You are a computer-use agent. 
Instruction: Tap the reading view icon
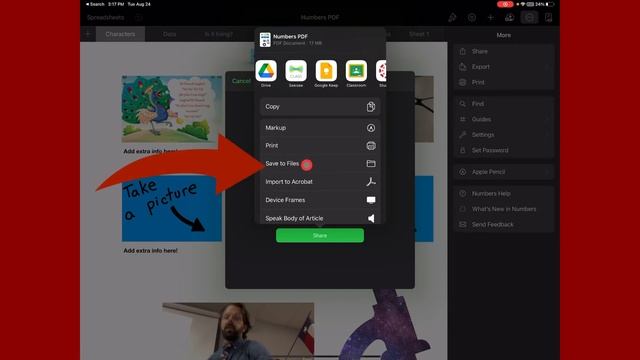(548, 18)
